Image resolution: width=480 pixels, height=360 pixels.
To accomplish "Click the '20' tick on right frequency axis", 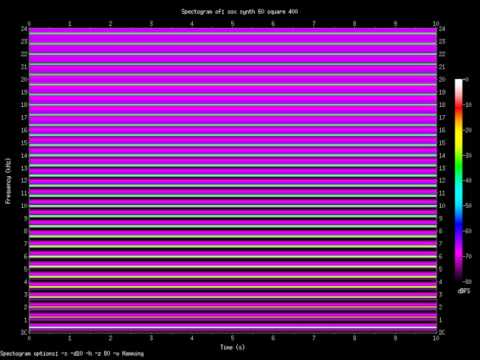I will [x=442, y=79].
